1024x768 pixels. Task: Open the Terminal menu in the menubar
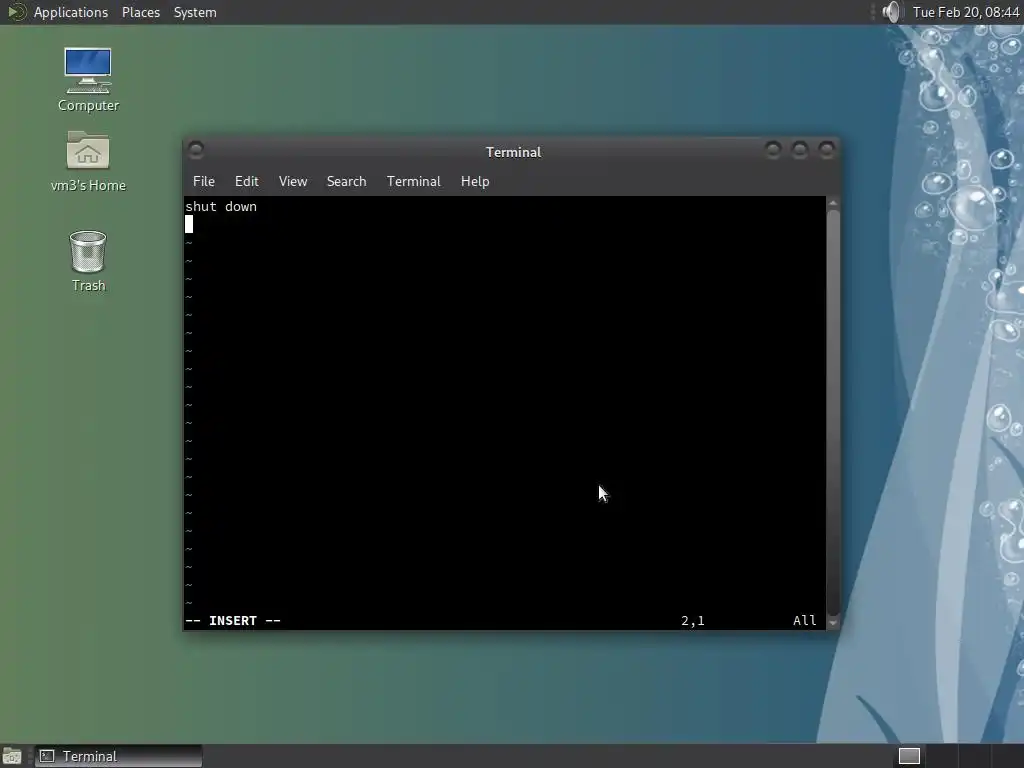pyautogui.click(x=413, y=181)
